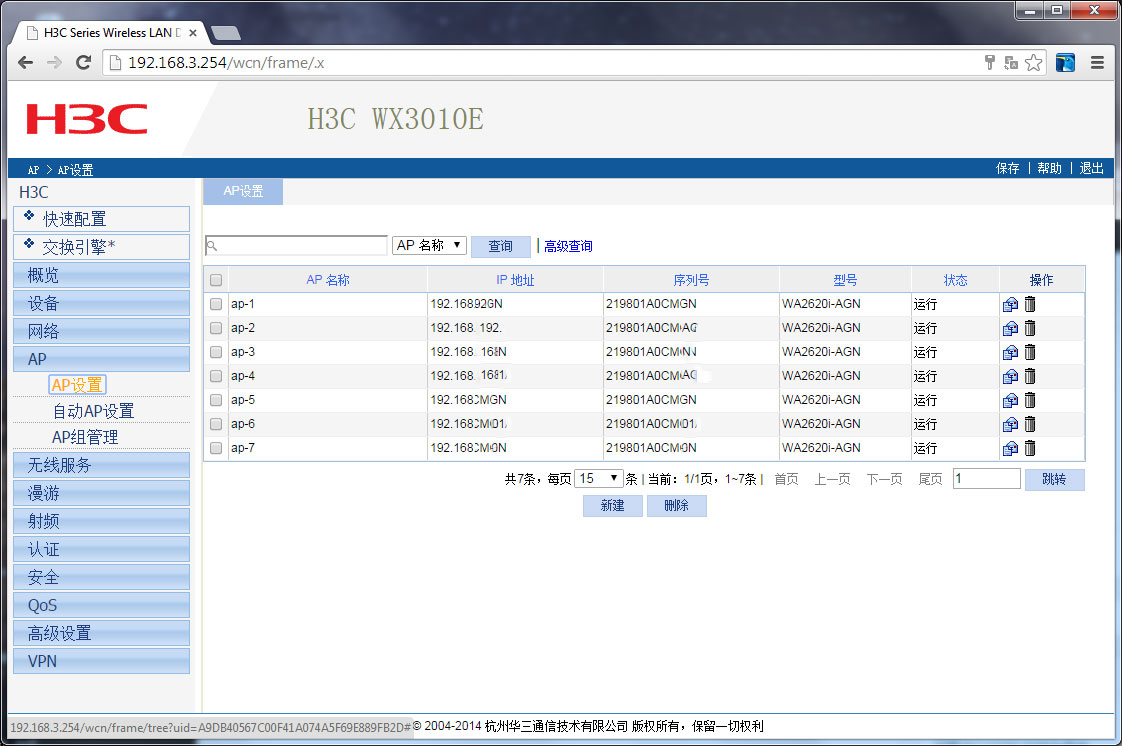Expand the 交换引擎* sidebar item
The image size is (1122, 746).
102,247
